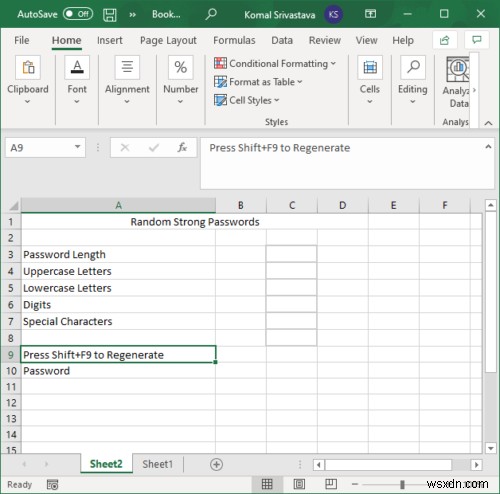Click the Clipboard paste icon

[x=28, y=67]
